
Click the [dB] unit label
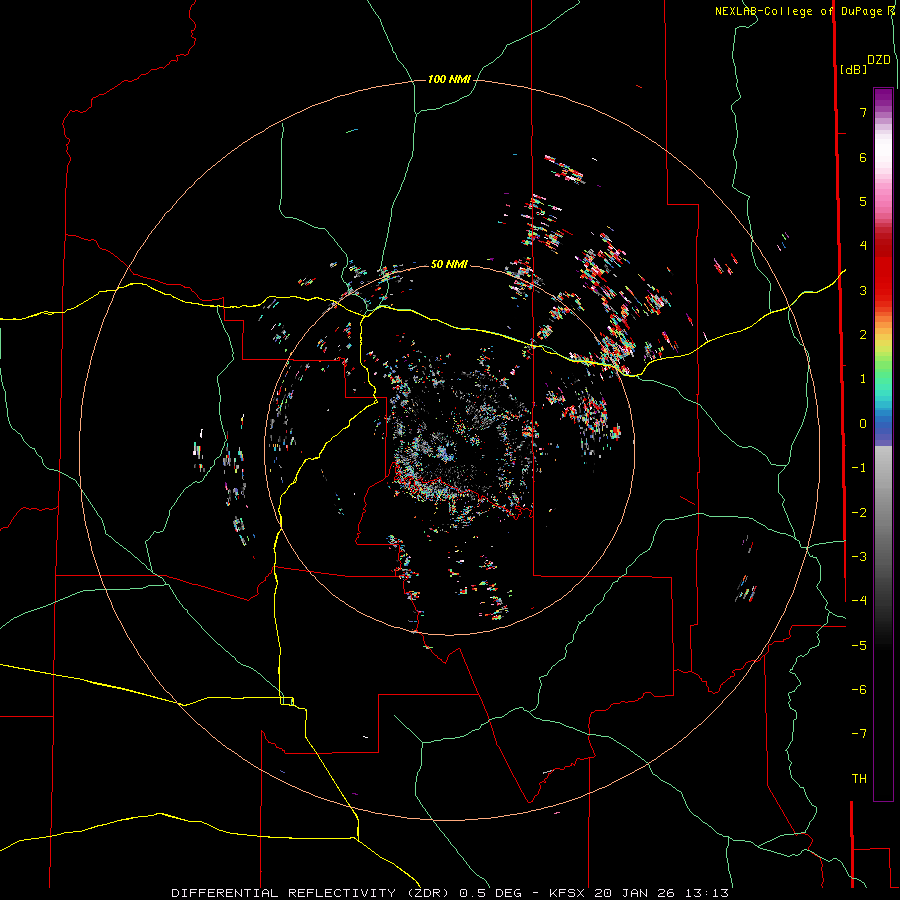pyautogui.click(x=854, y=69)
